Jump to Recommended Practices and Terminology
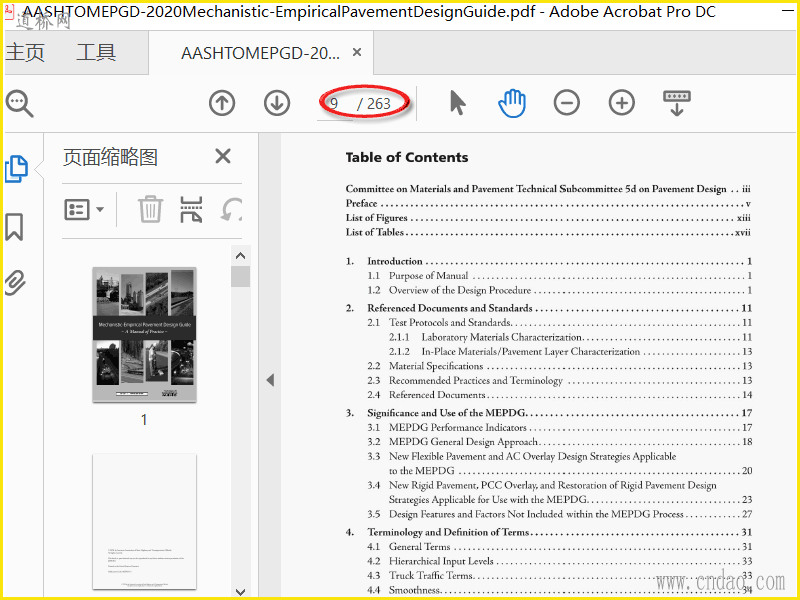The image size is (800, 600). tap(560, 381)
